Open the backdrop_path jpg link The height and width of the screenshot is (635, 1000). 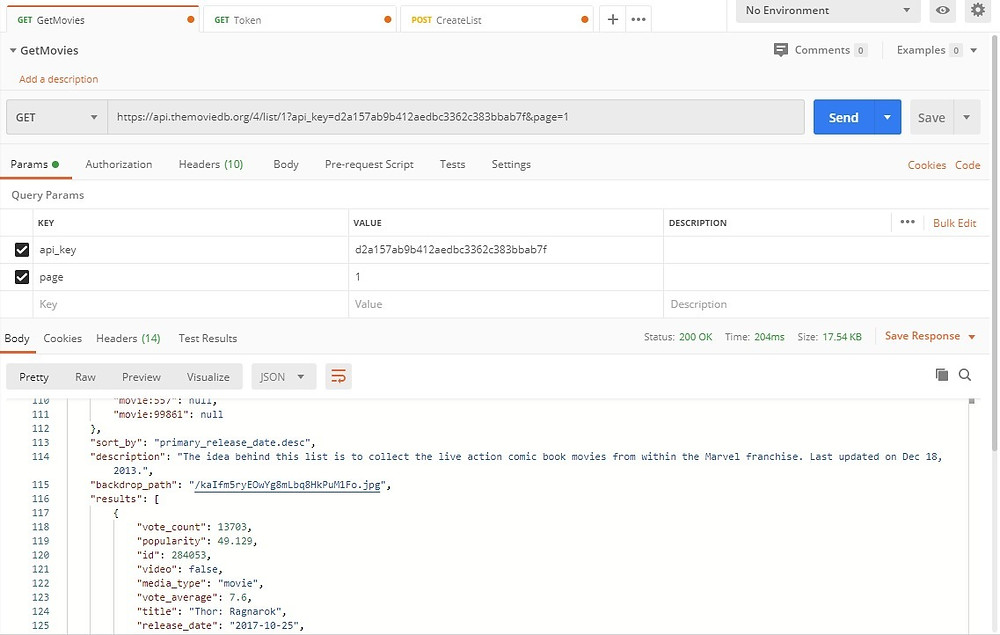click(x=287, y=485)
